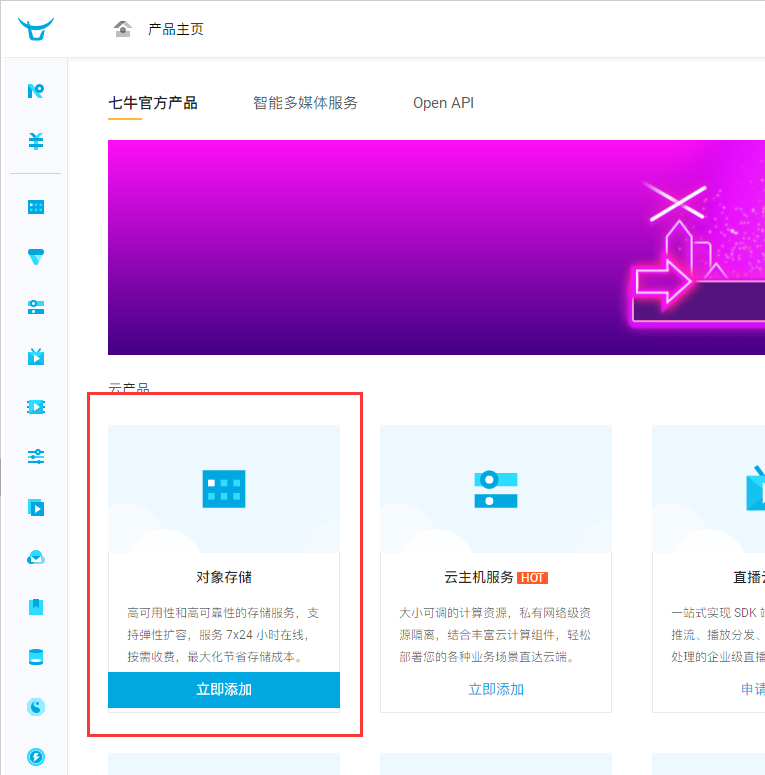
Task: Open the bookmark sidebar icon
Action: [x=36, y=607]
